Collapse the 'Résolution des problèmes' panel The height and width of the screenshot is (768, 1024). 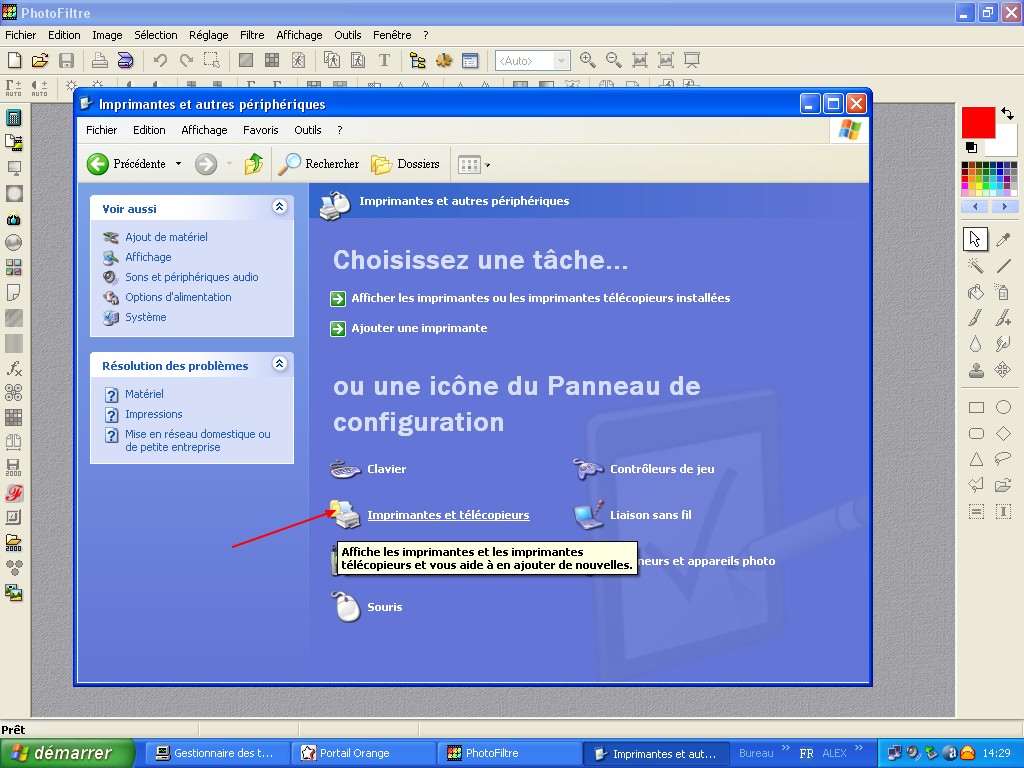pyautogui.click(x=279, y=365)
